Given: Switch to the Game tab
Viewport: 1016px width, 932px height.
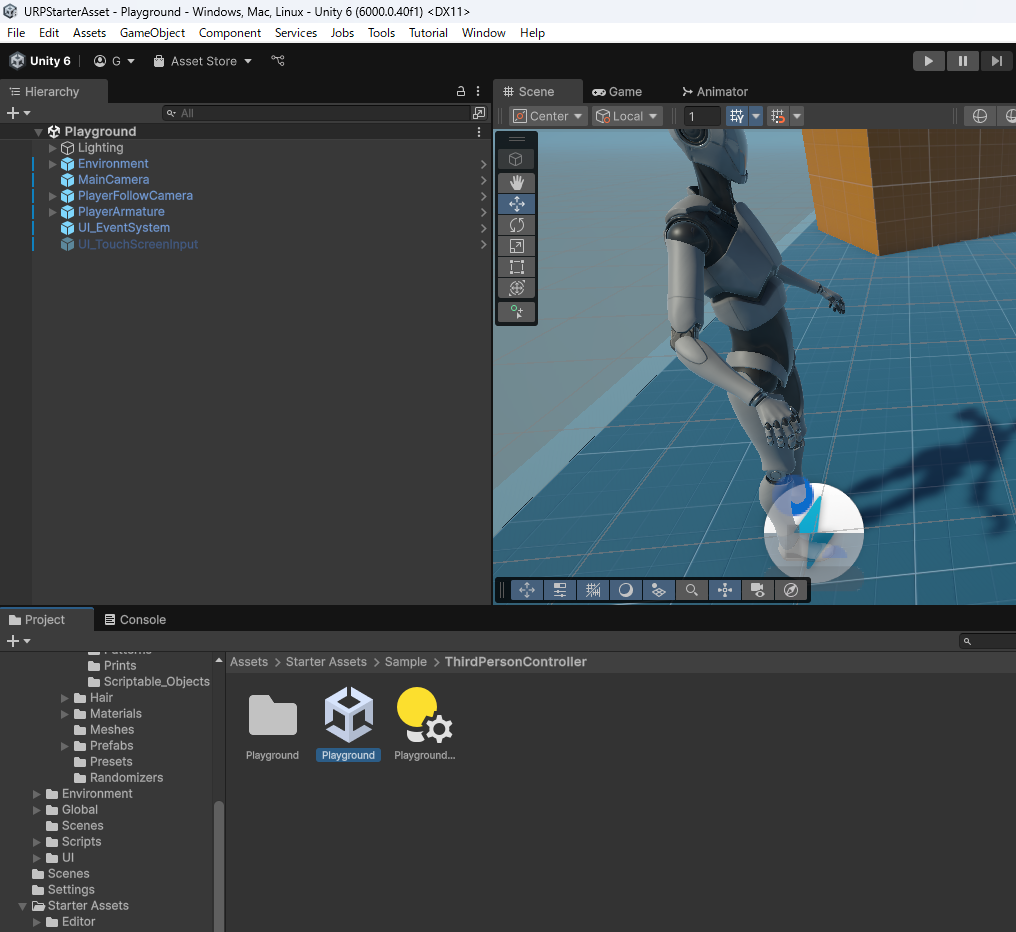Looking at the screenshot, I should coord(617,91).
